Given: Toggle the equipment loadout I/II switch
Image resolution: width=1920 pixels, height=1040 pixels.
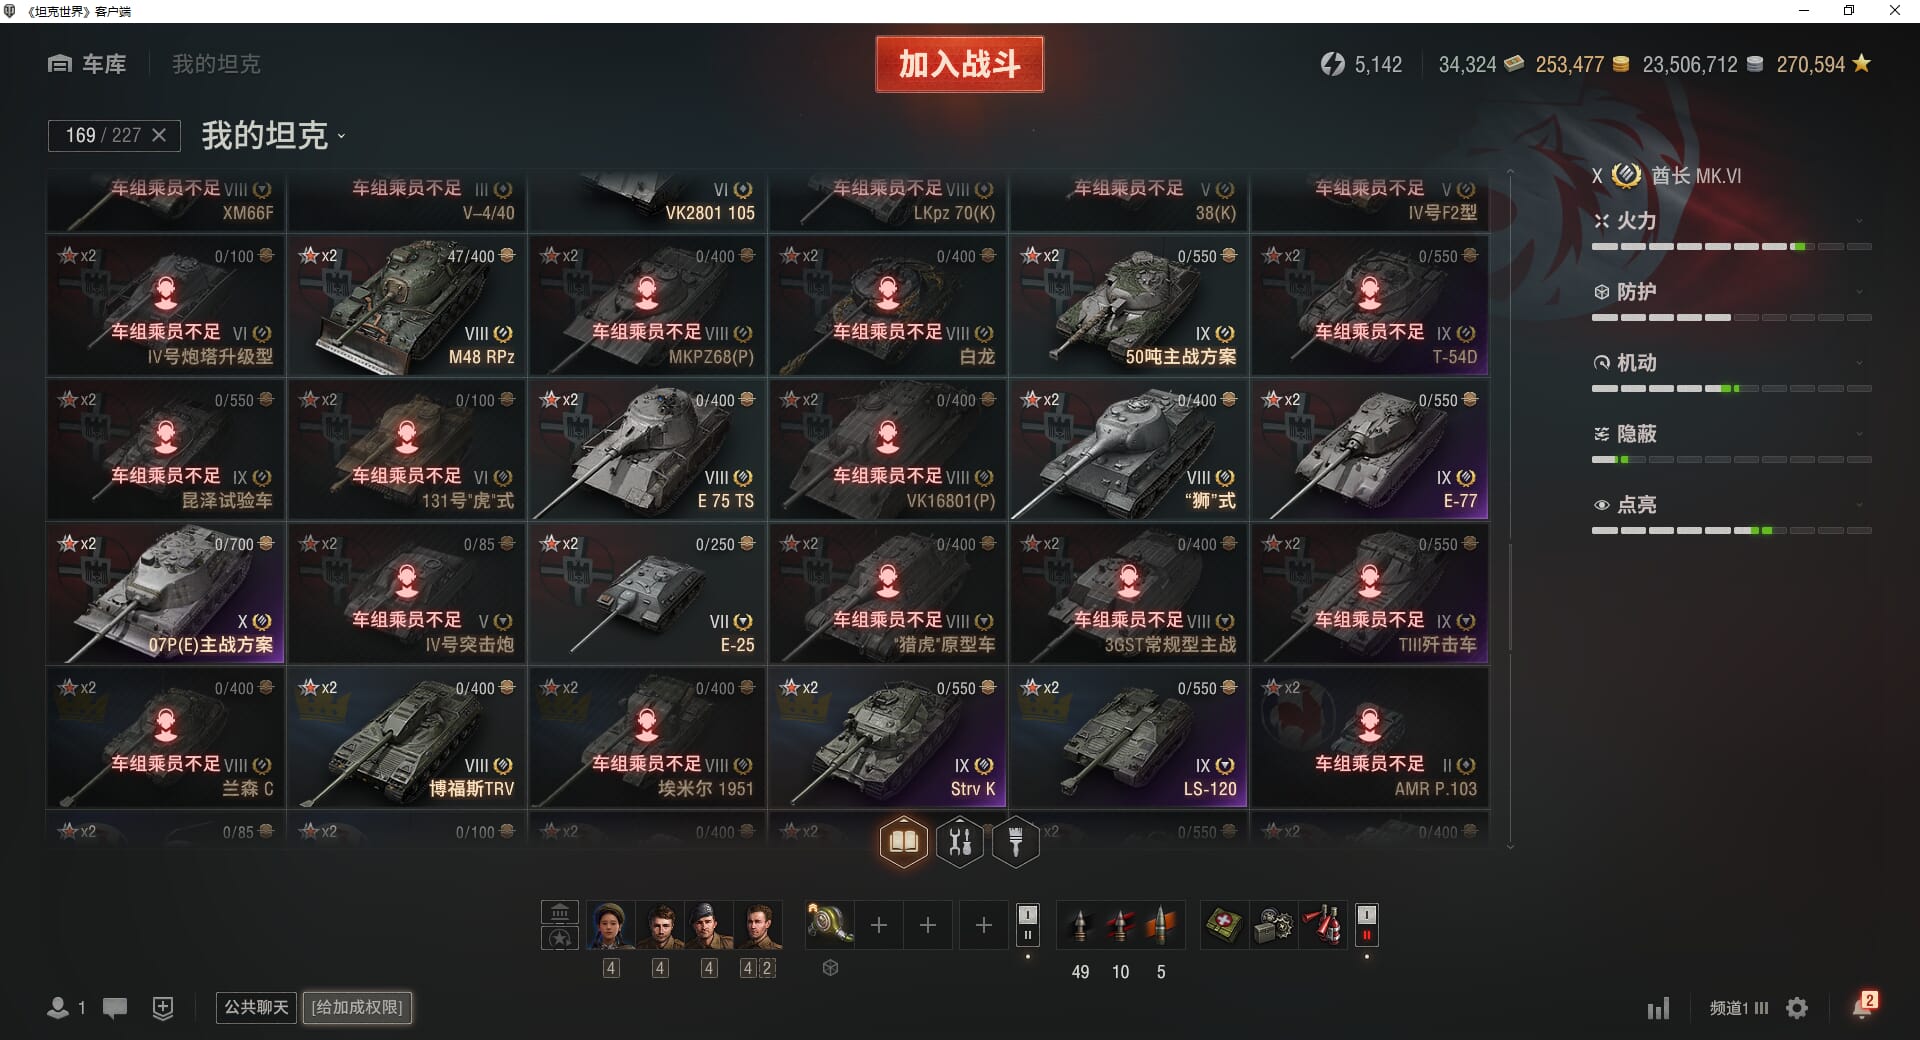Looking at the screenshot, I should (1027, 925).
